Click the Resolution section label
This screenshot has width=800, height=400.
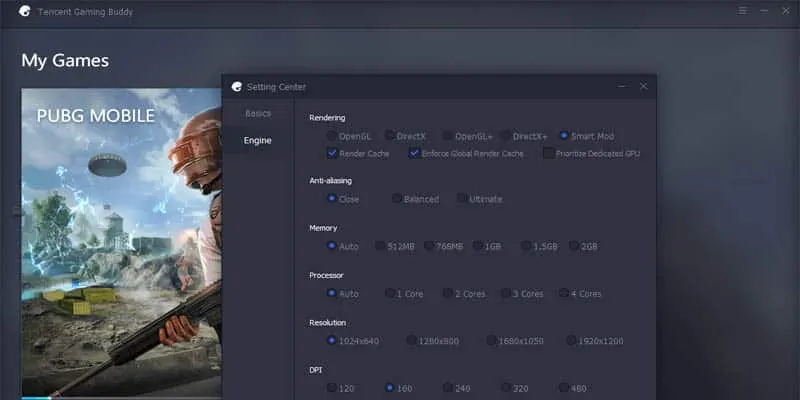[327, 322]
